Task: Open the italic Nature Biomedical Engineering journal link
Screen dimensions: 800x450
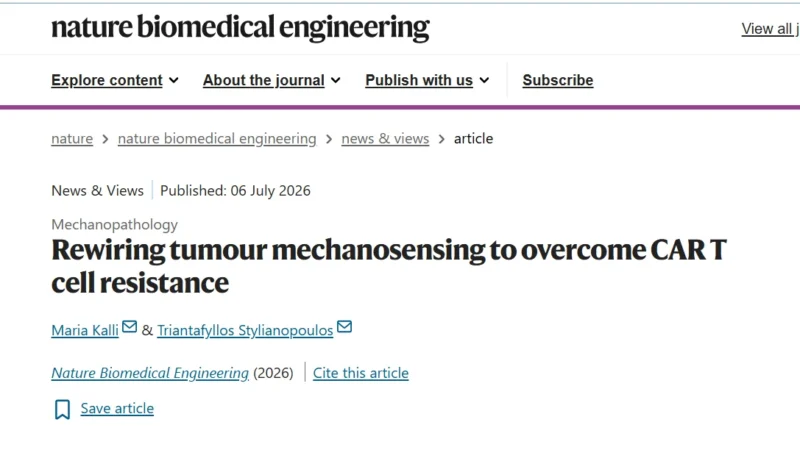Action: pos(150,373)
